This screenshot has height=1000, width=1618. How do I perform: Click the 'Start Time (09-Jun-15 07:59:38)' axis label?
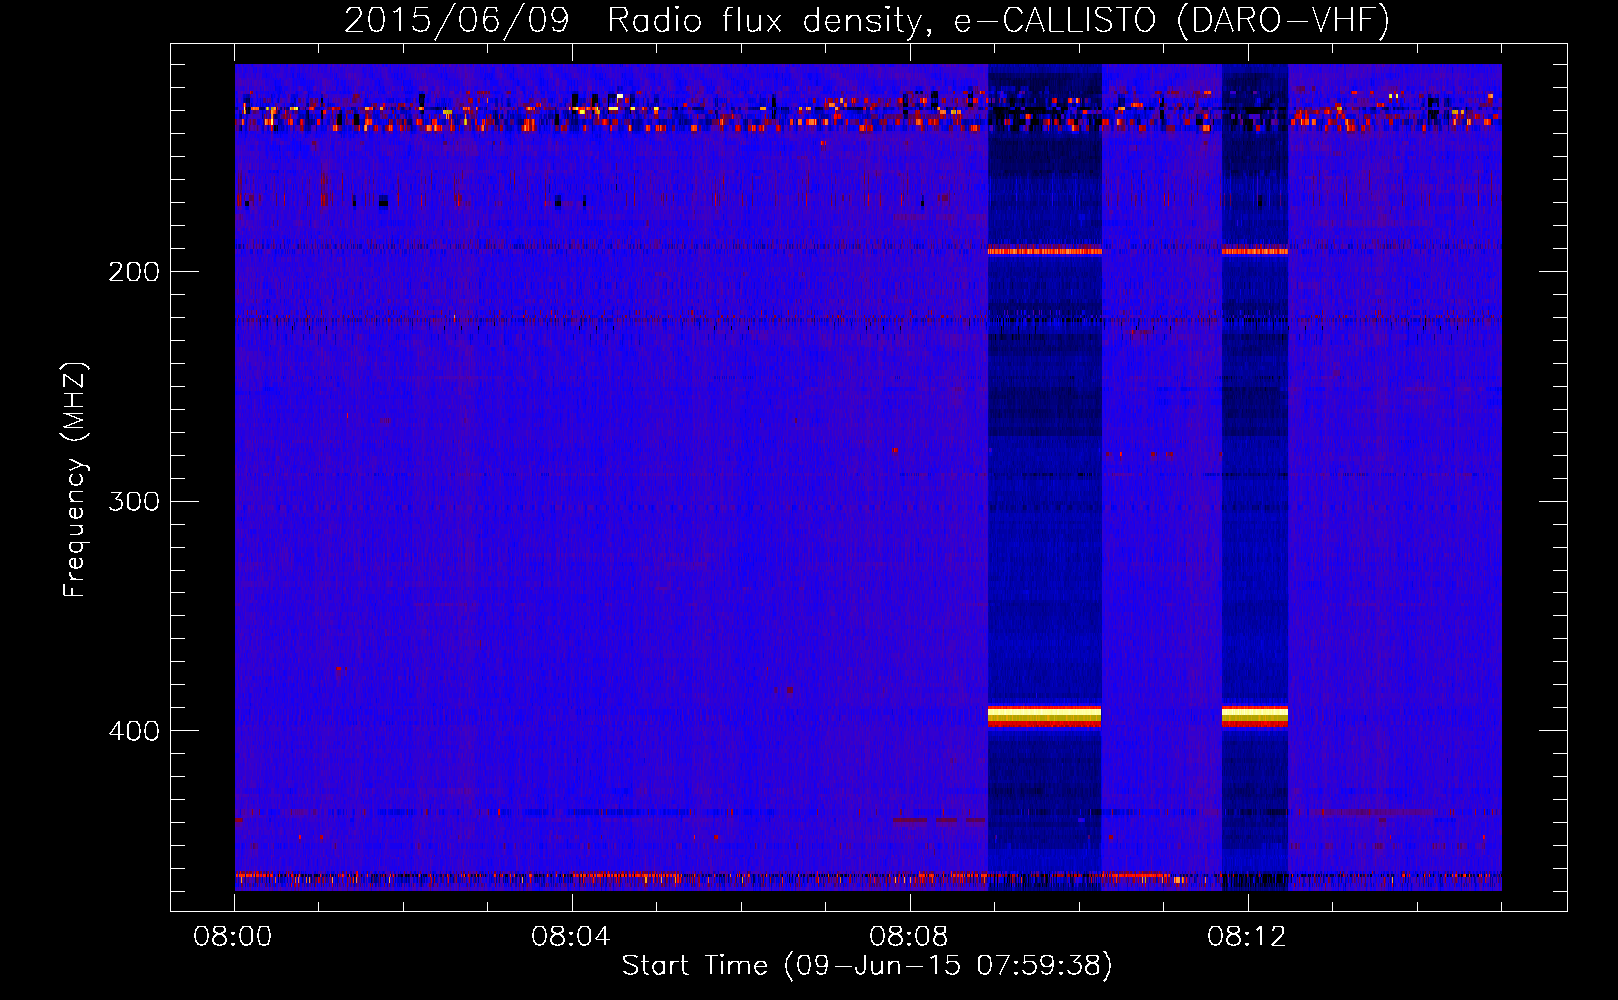(x=867, y=966)
